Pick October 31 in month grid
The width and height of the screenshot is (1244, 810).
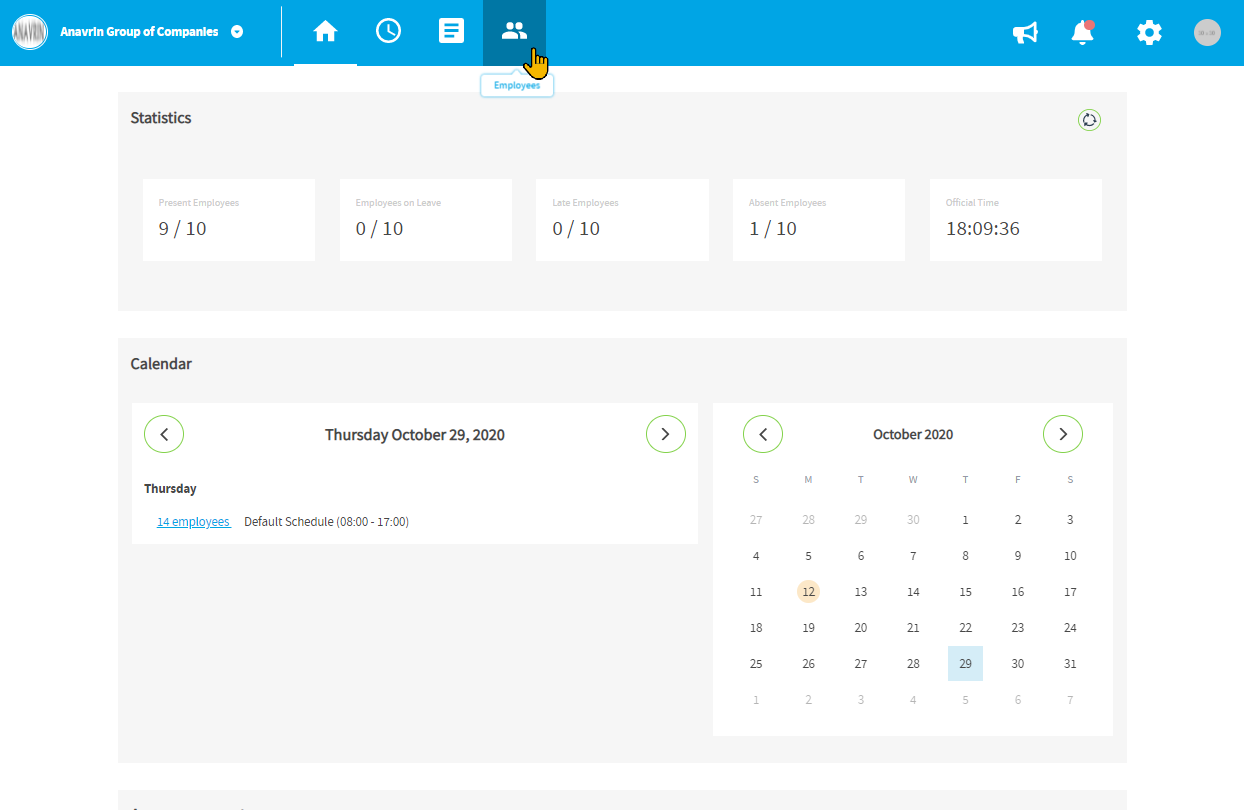(x=1070, y=664)
